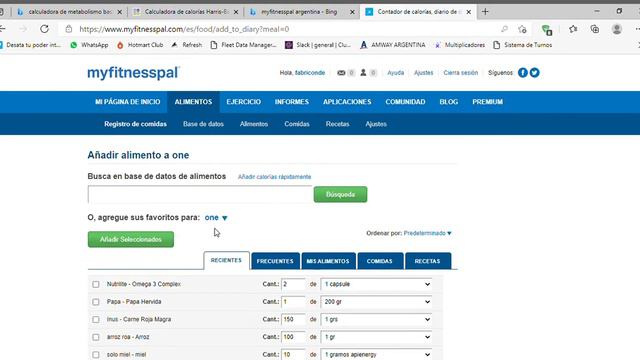Viewport: 640px width, 360px height.
Task: Close the 'calculadora de metabolismo' tab
Action: point(120,12)
